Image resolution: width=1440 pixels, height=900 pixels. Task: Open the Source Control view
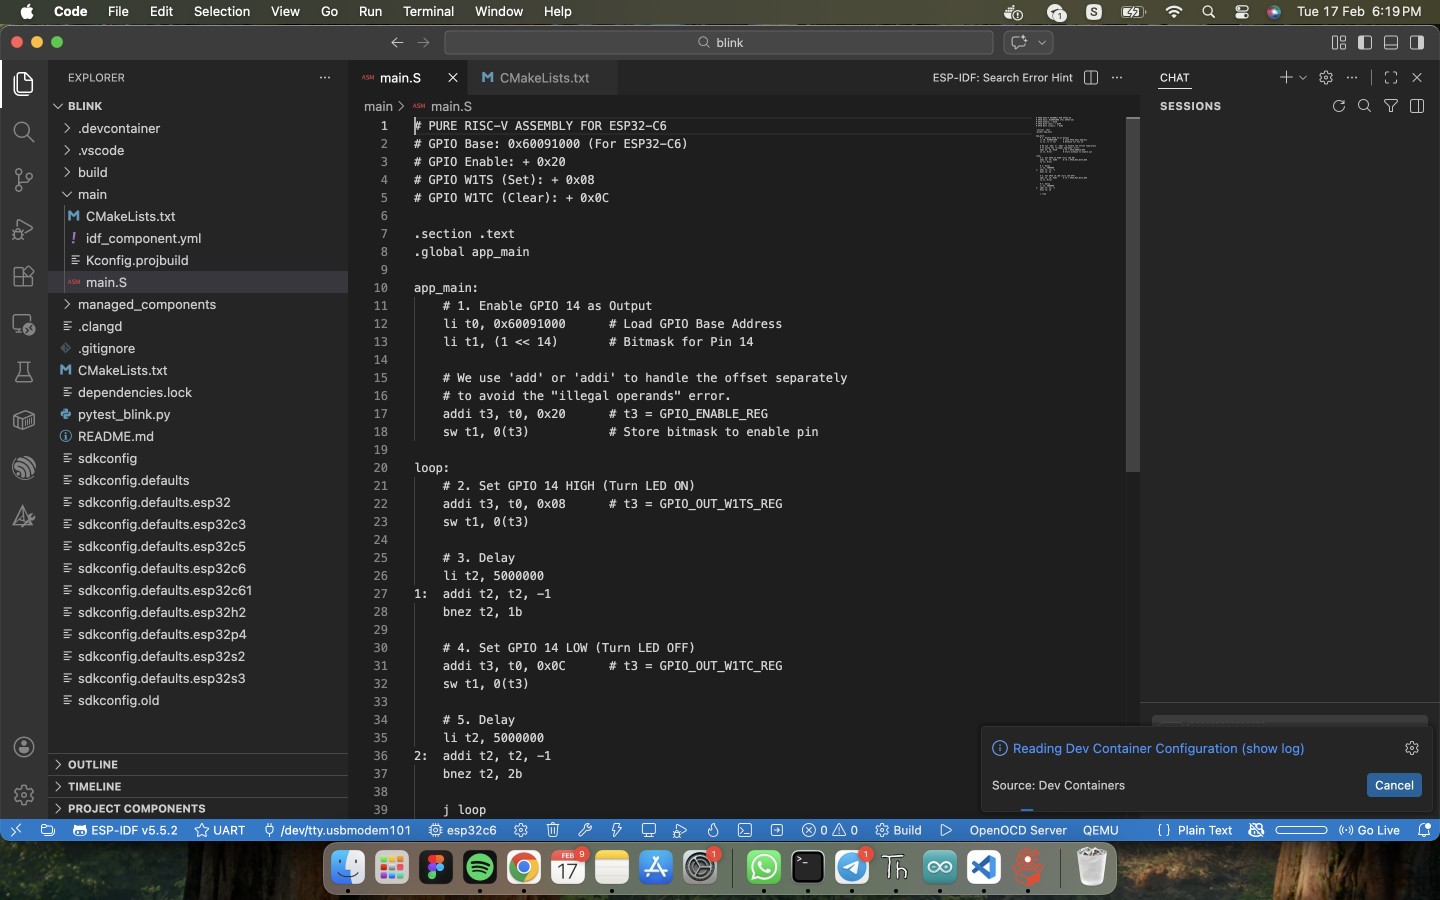tap(24, 180)
